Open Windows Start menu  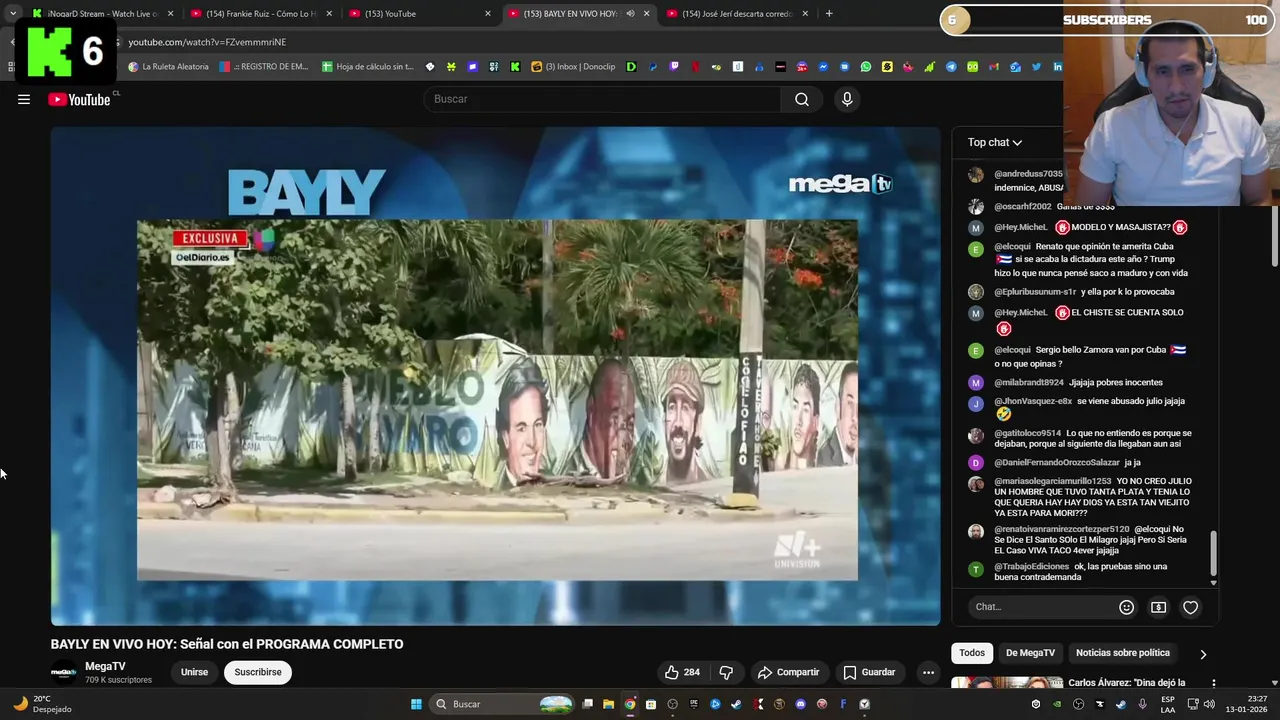[416, 704]
